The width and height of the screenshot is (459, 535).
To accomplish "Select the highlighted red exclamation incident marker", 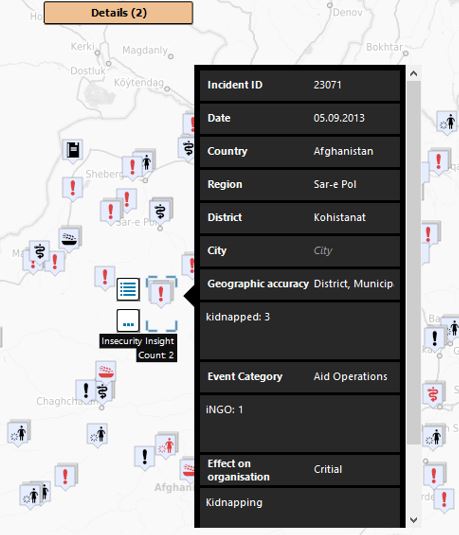I will tap(161, 293).
